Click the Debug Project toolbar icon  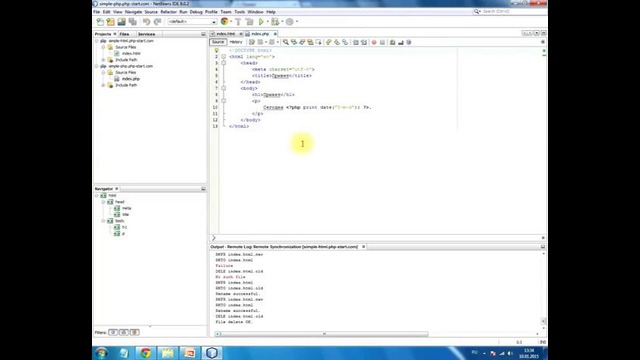[x=276, y=22]
